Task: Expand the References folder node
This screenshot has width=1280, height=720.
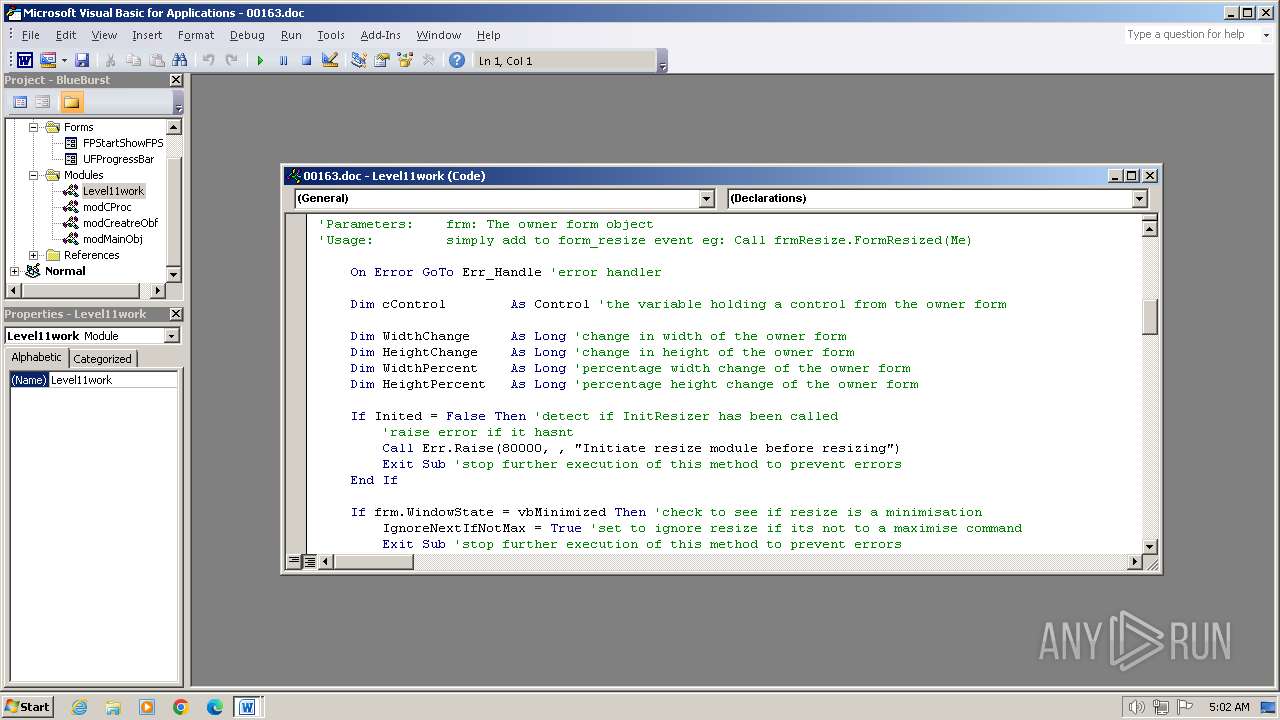Action: 33,255
